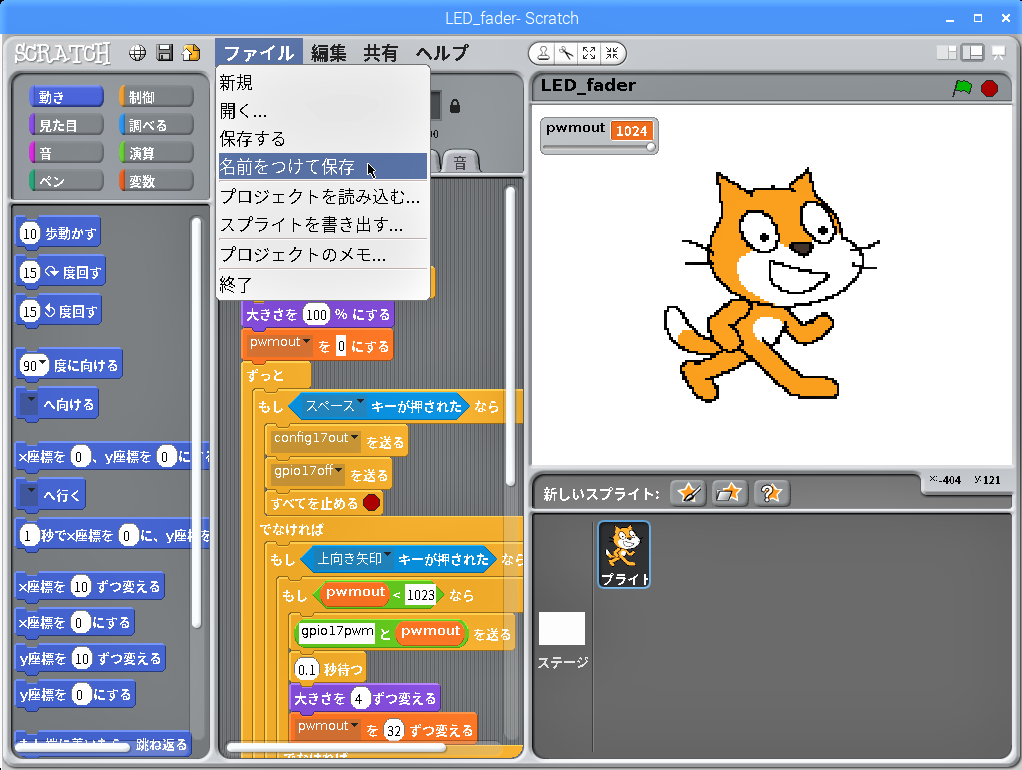Toggle the sprite lock icon
1022x770 pixels.
[455, 106]
